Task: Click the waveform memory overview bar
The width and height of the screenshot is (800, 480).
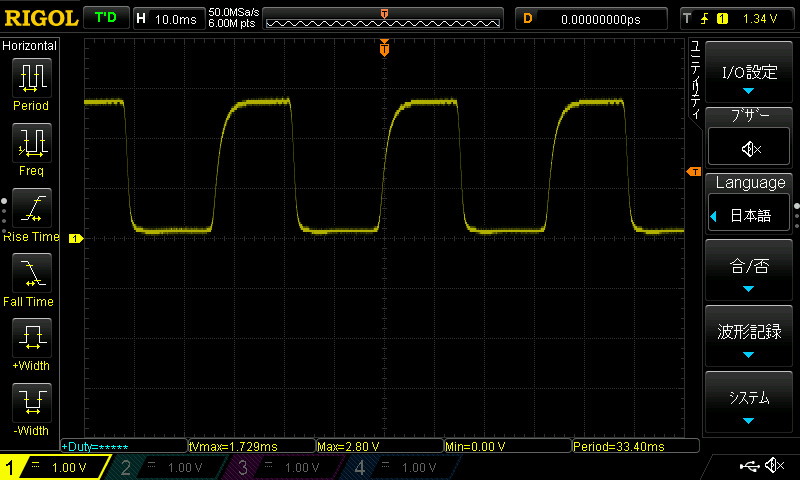Action: pyautogui.click(x=383, y=19)
